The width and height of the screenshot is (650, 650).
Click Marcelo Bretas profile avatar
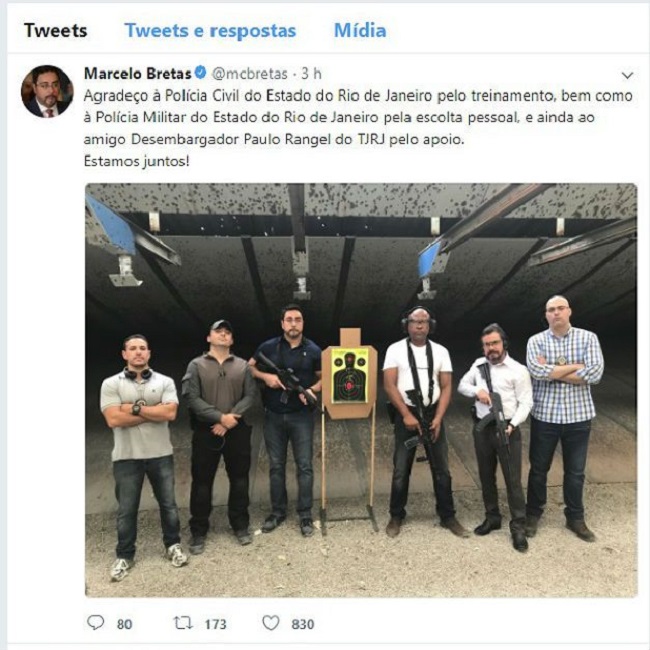tap(47, 92)
